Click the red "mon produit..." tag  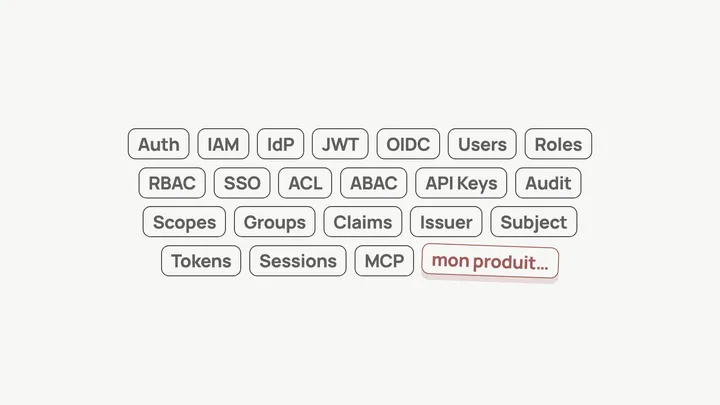(x=490, y=263)
